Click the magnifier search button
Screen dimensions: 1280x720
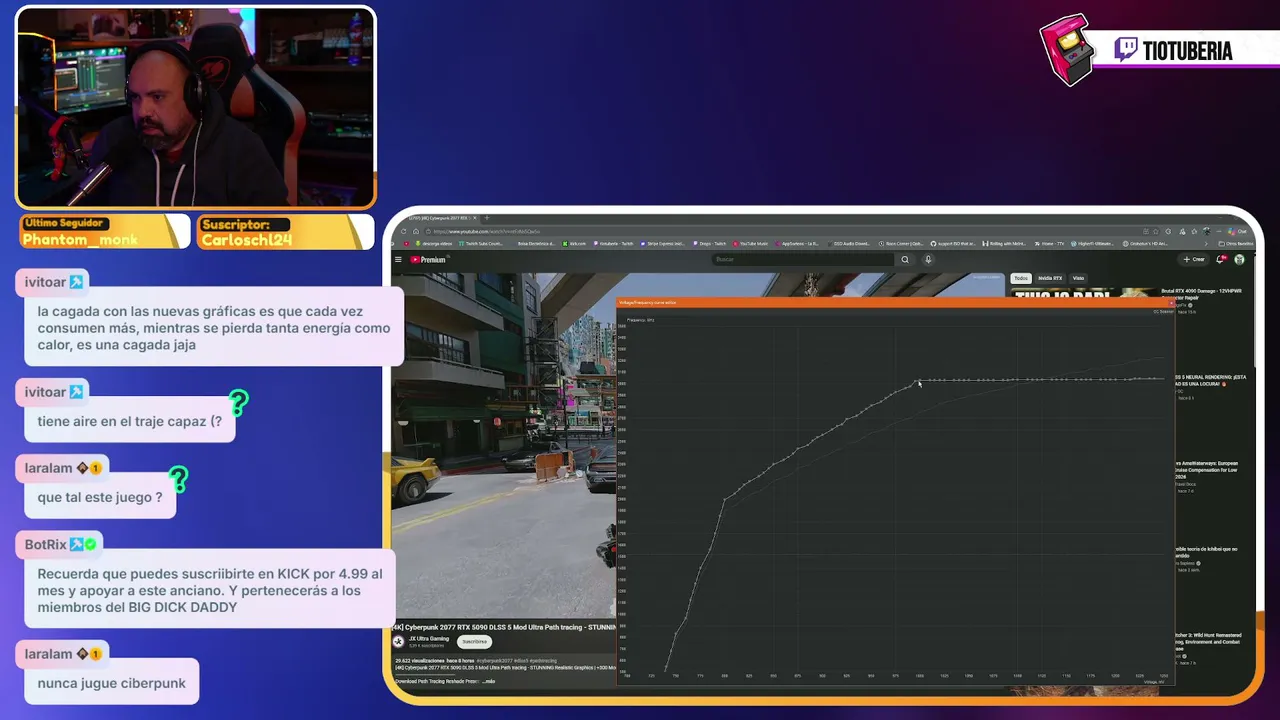coord(905,260)
